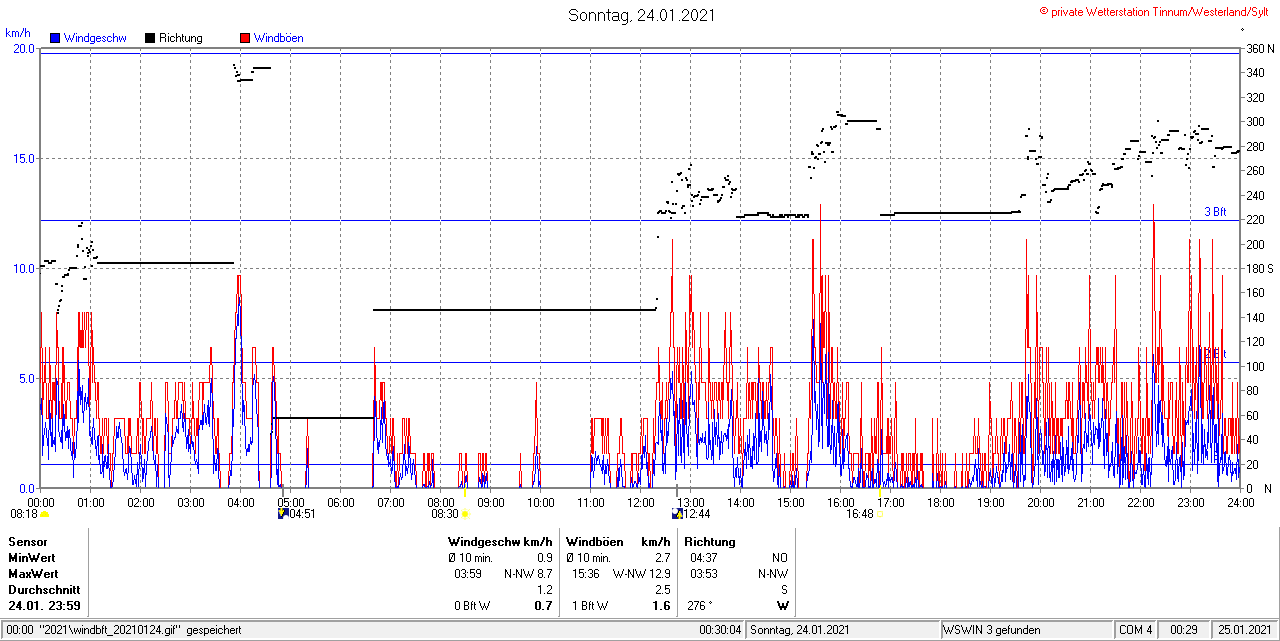Click the WSWIN 3 gefunden status entry

point(992,630)
